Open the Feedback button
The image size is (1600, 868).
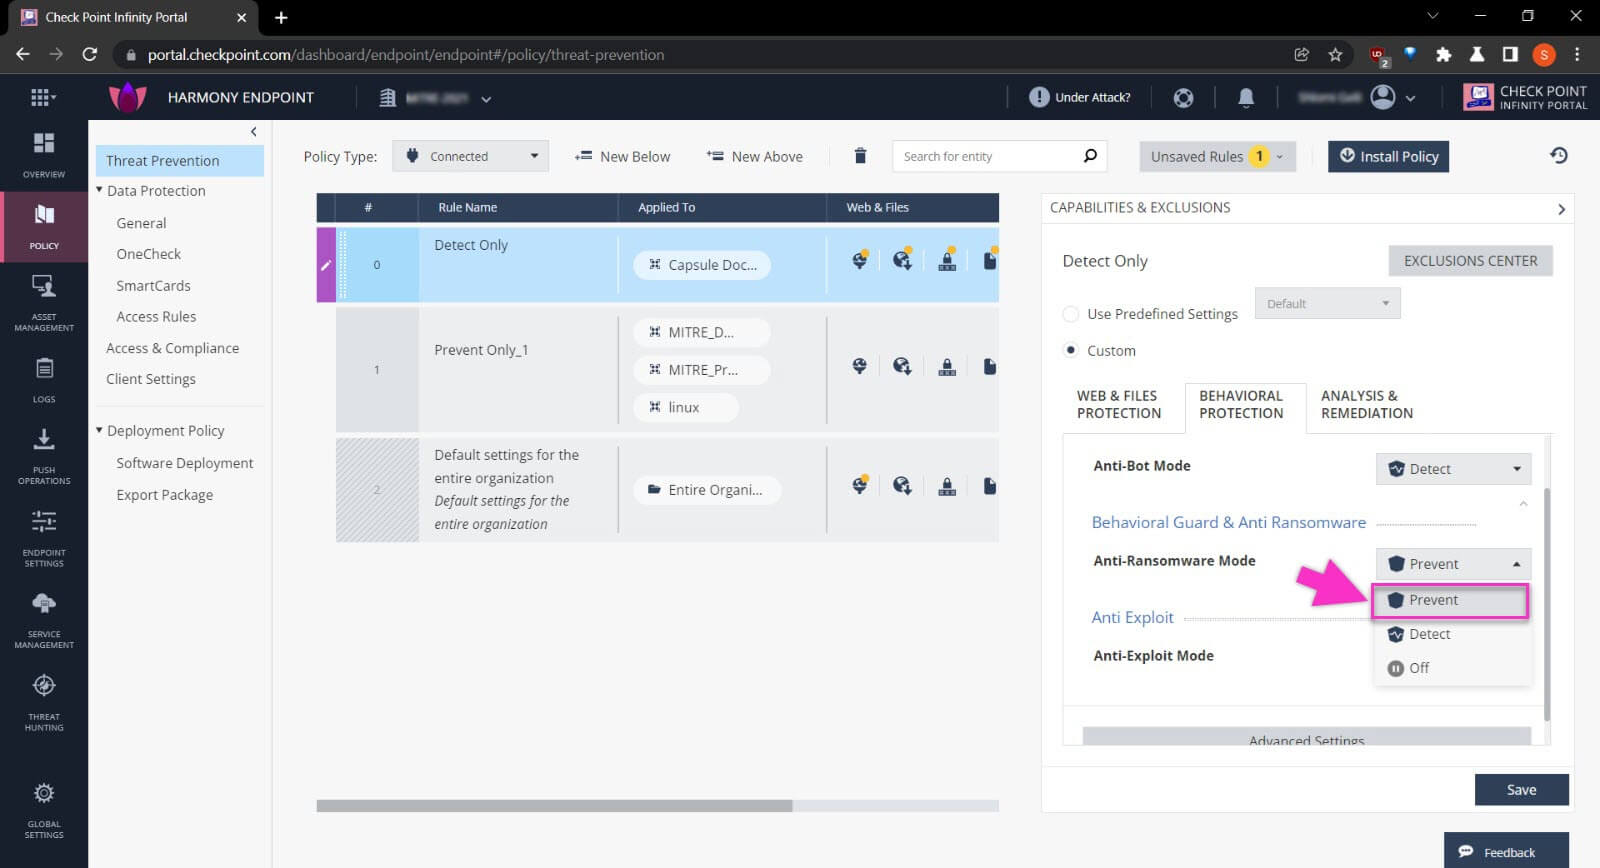(x=1506, y=851)
